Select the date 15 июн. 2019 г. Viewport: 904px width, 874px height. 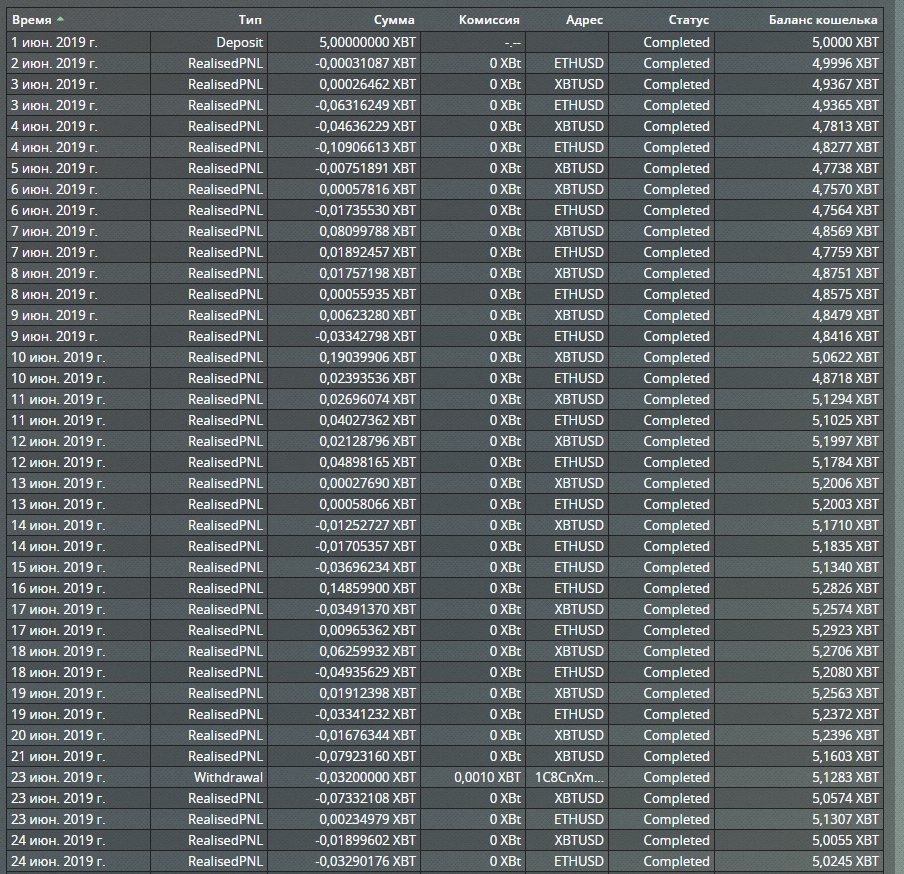click(58, 567)
